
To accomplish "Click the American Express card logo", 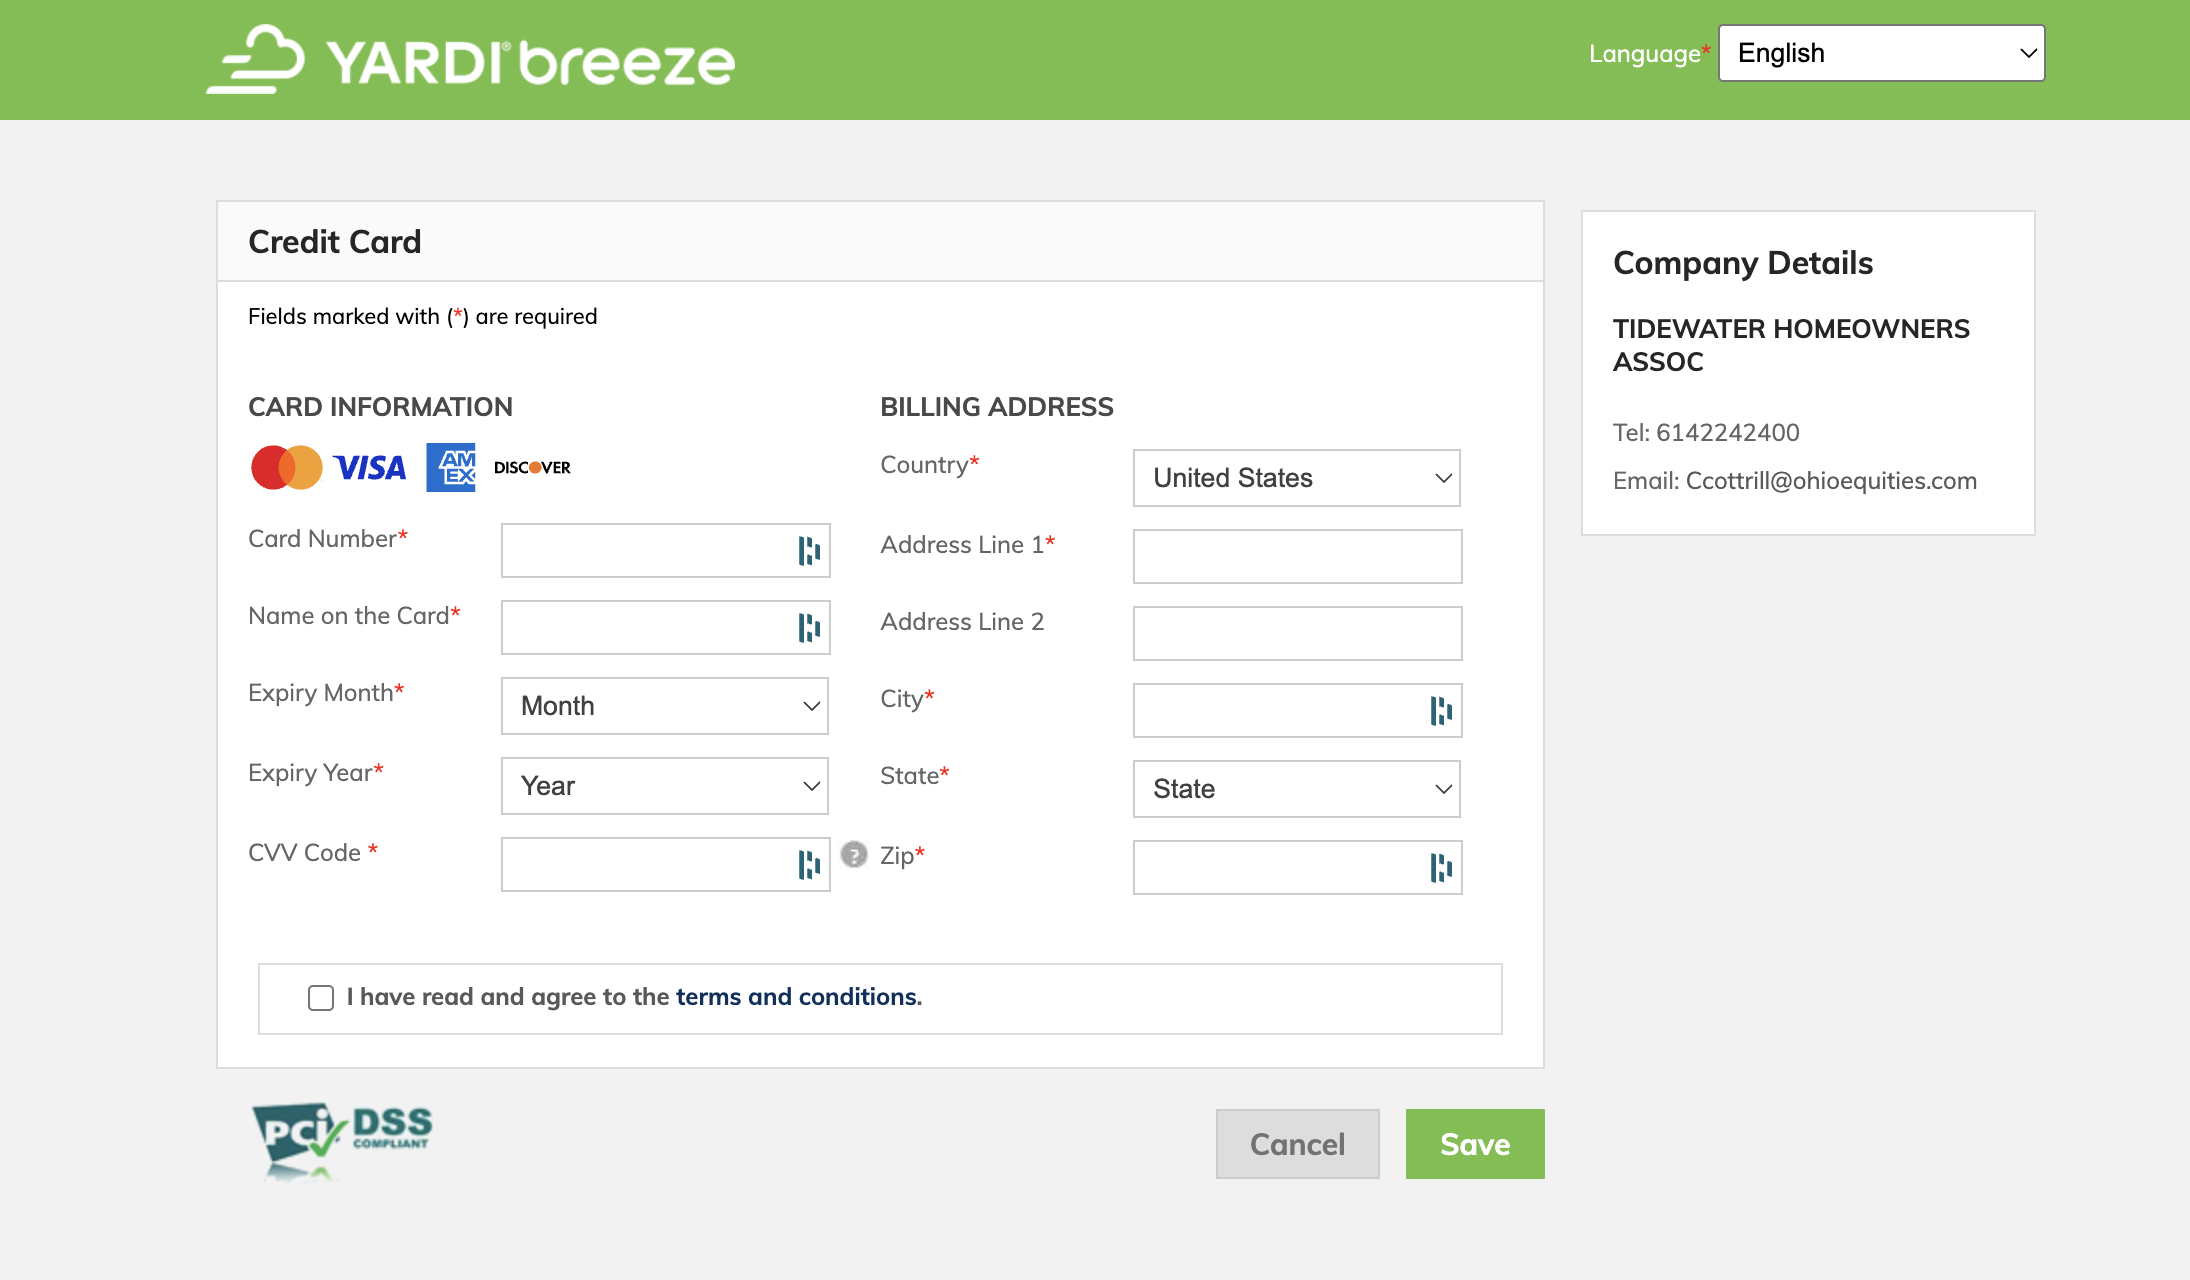I will click(451, 467).
